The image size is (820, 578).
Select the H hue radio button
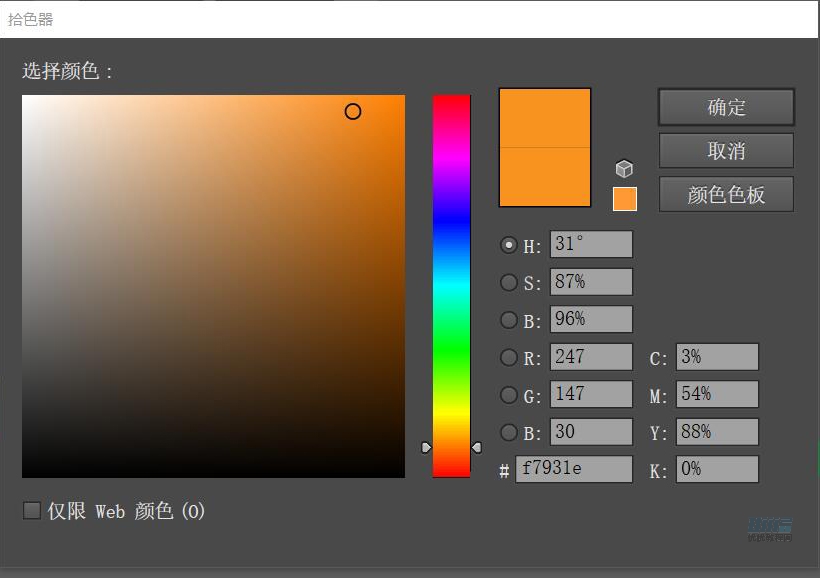pyautogui.click(x=508, y=245)
